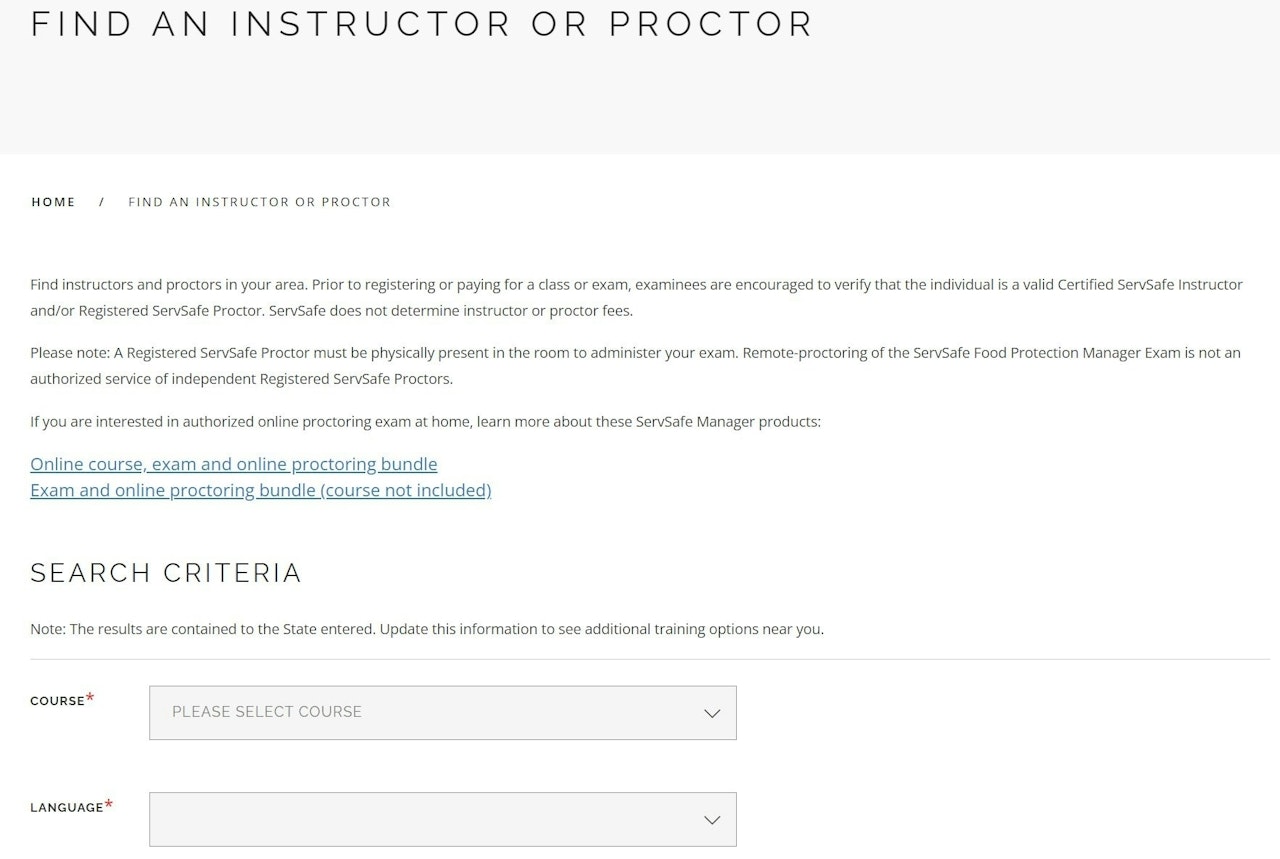Open the Language selection dropdown

coord(442,819)
